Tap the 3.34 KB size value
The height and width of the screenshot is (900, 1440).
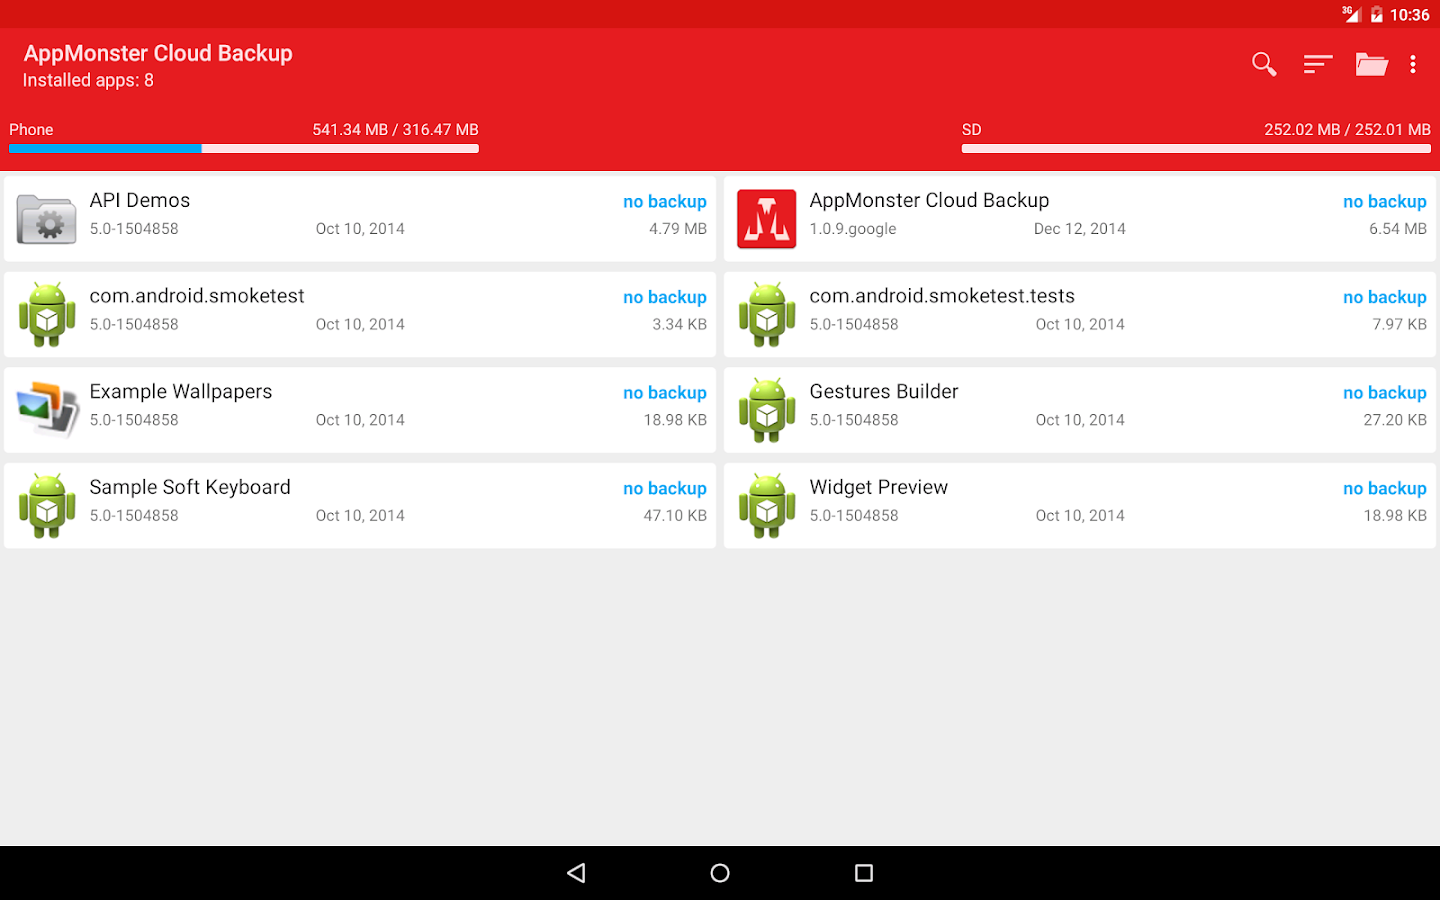pyautogui.click(x=680, y=325)
